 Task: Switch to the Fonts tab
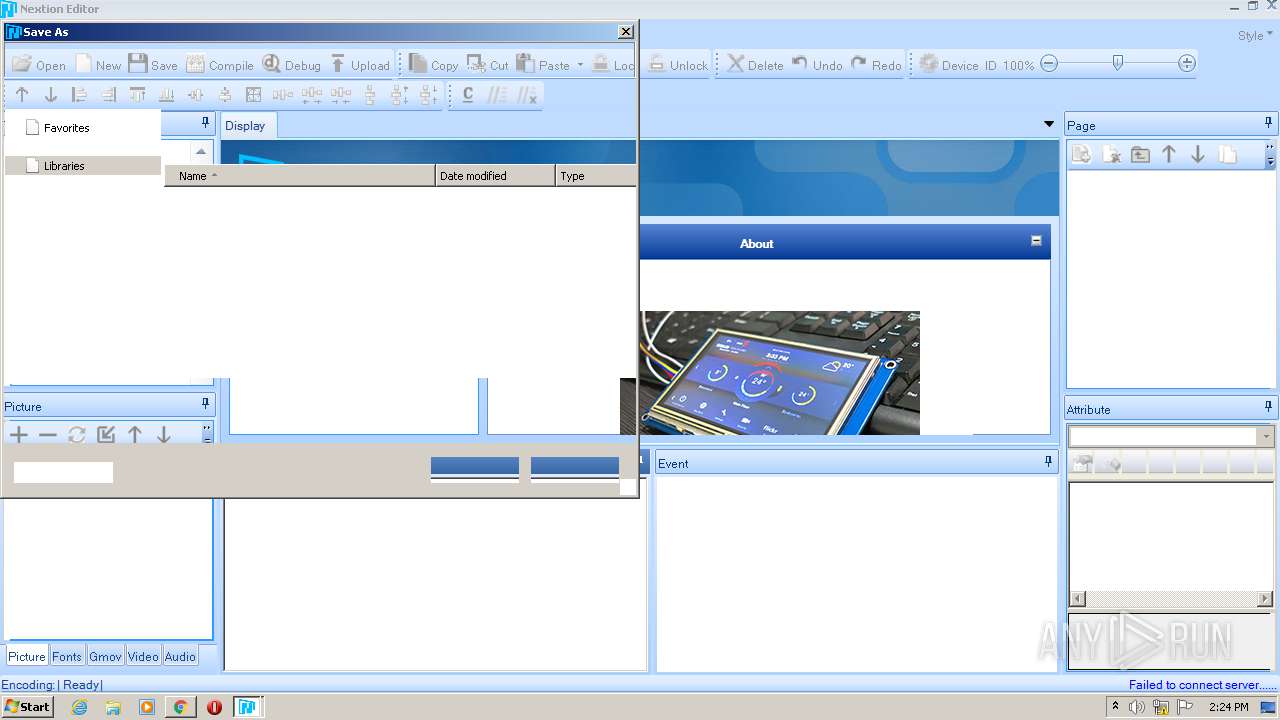(x=67, y=657)
